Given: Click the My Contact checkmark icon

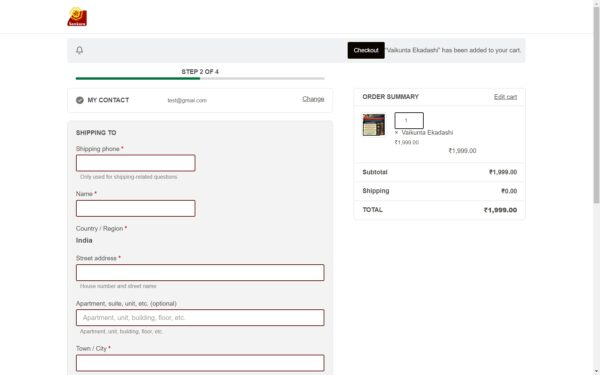Looking at the screenshot, I should 80,100.
